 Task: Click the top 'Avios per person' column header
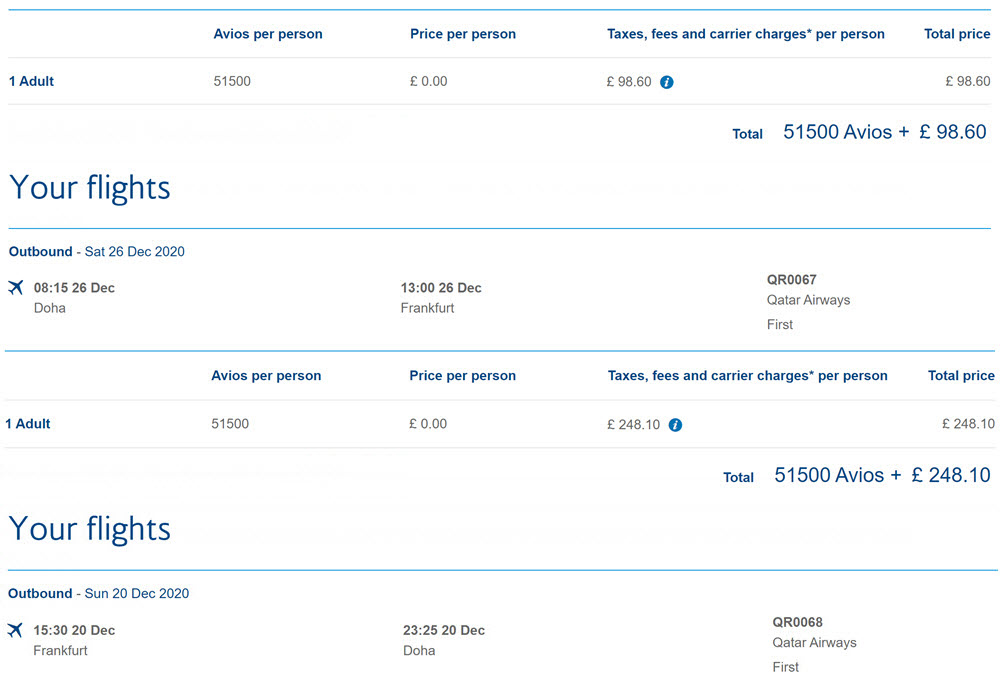[268, 34]
